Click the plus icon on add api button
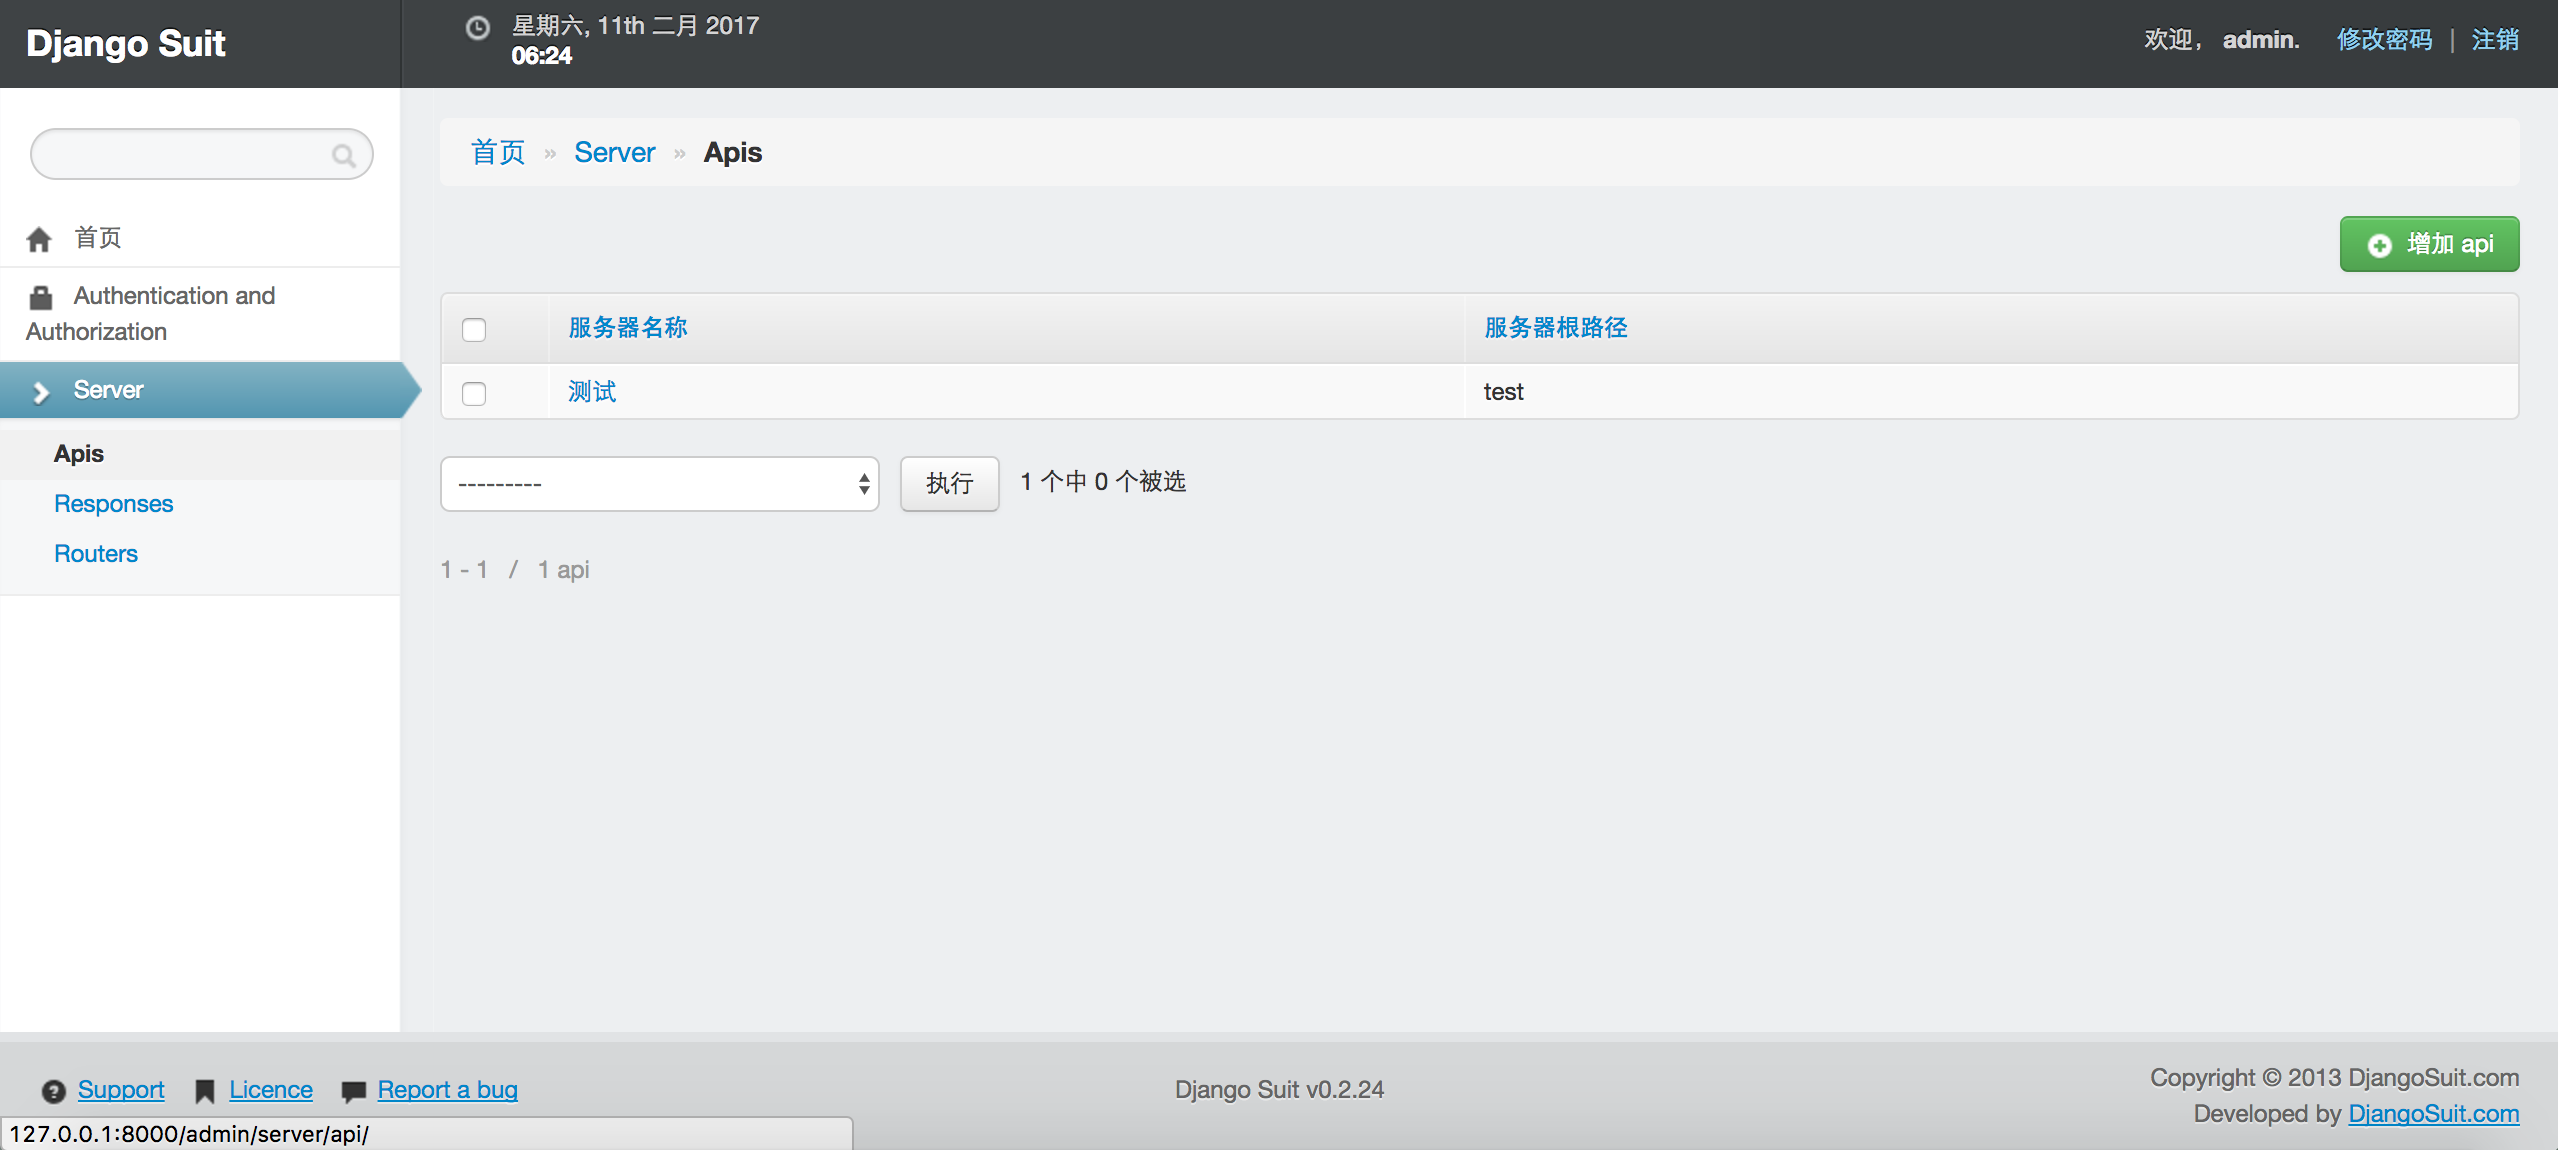Screen dimensions: 2558x1150 [2380, 245]
